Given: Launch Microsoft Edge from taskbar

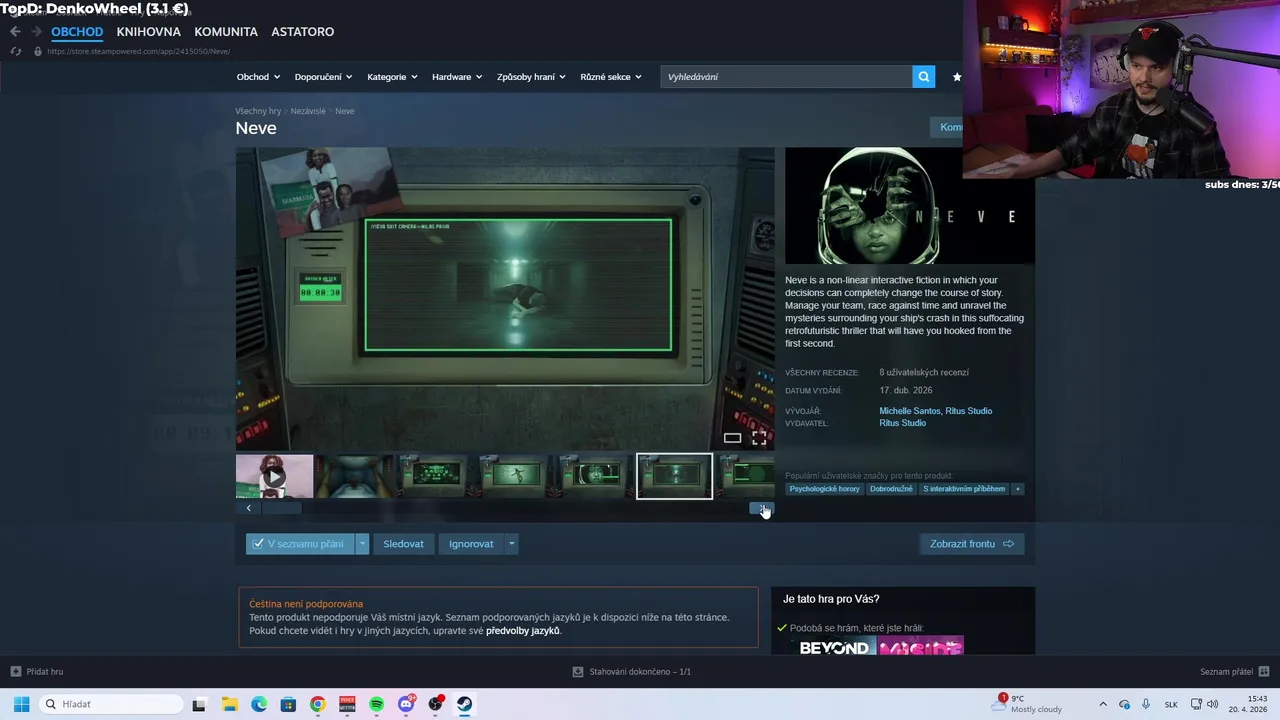Looking at the screenshot, I should coord(259,704).
